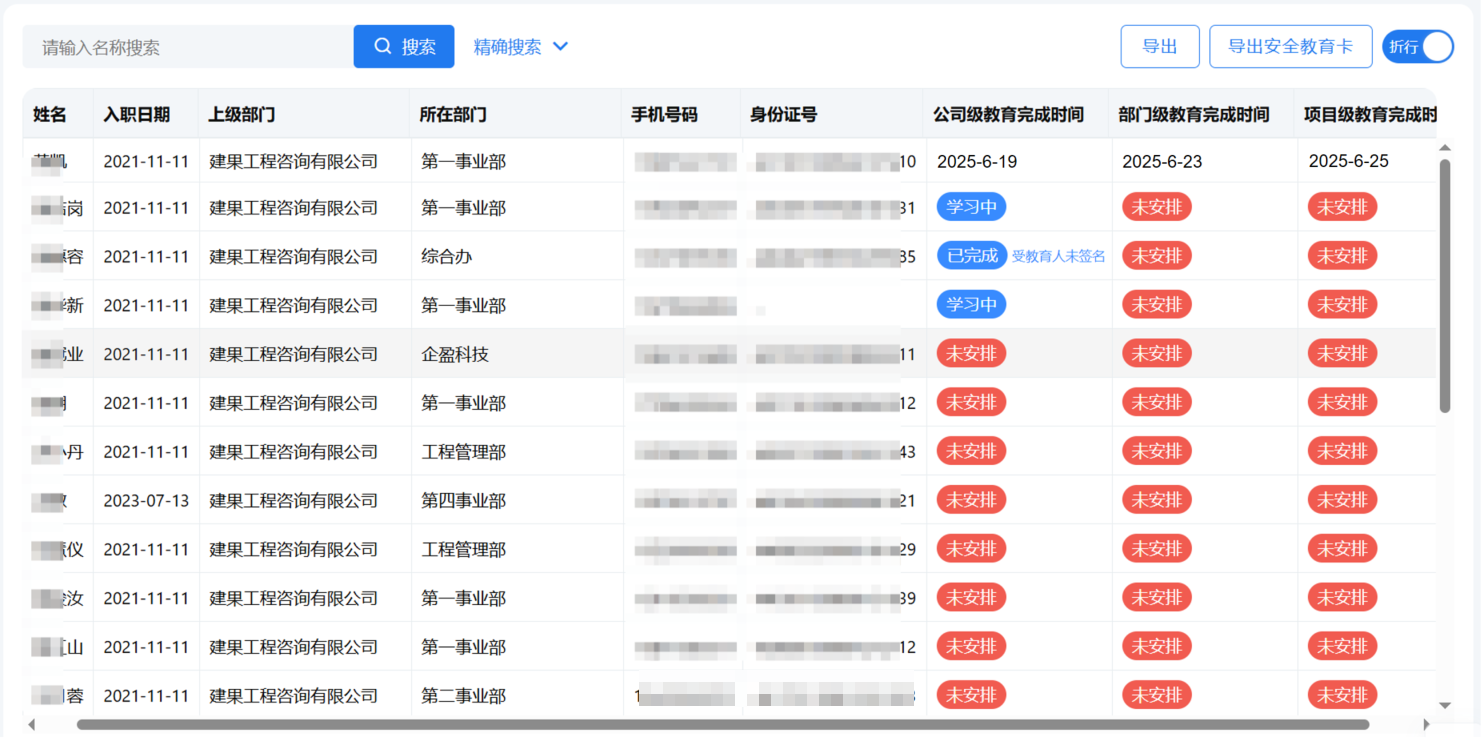Viewport: 1484px width, 745px height.
Task: Toggle the 折行 switch off
Action: tap(1417, 47)
